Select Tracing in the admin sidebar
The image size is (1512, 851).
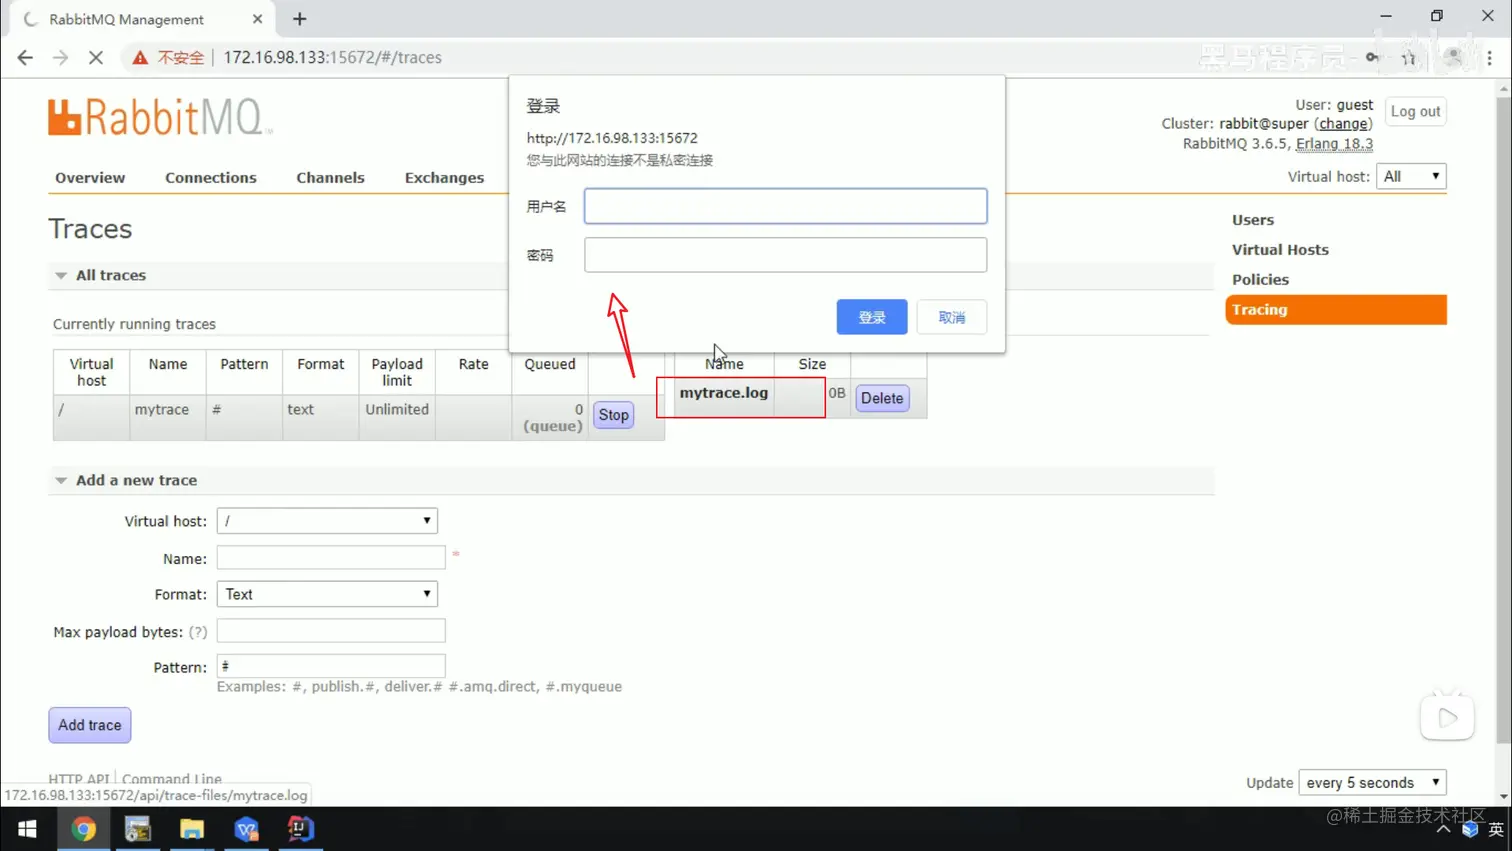point(1336,310)
